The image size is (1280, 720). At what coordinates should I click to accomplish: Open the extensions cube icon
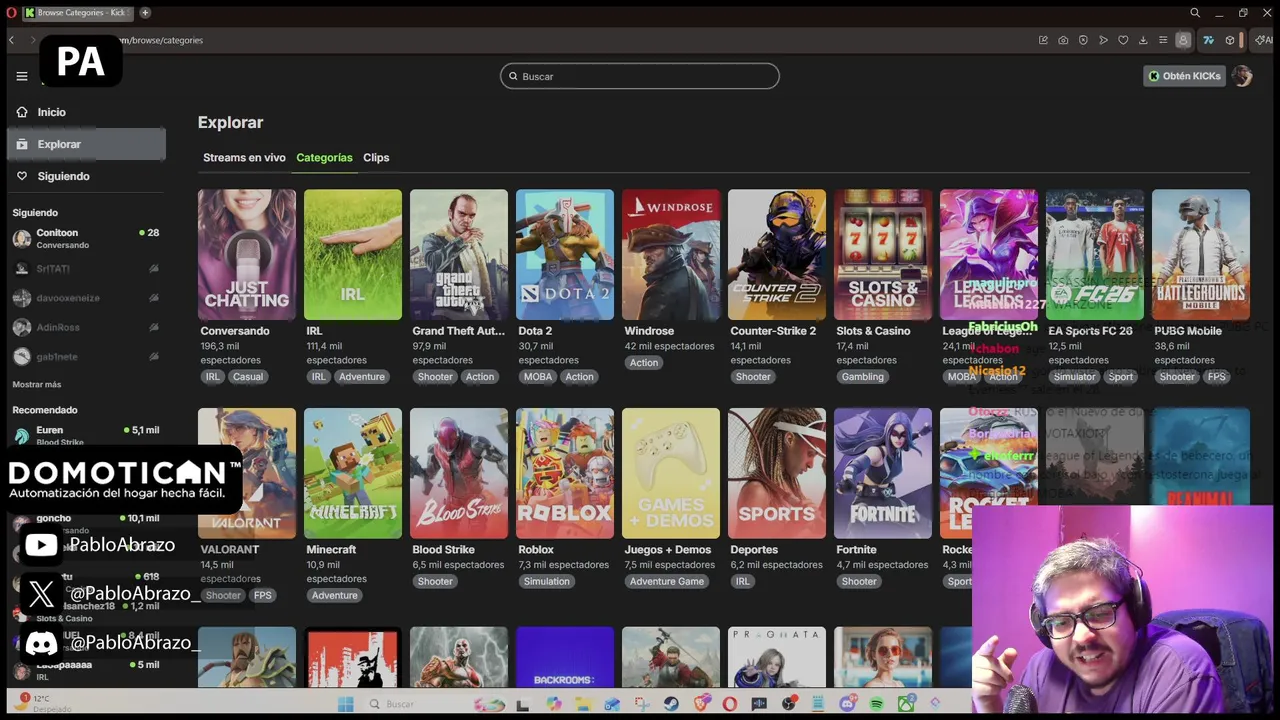pos(1230,40)
